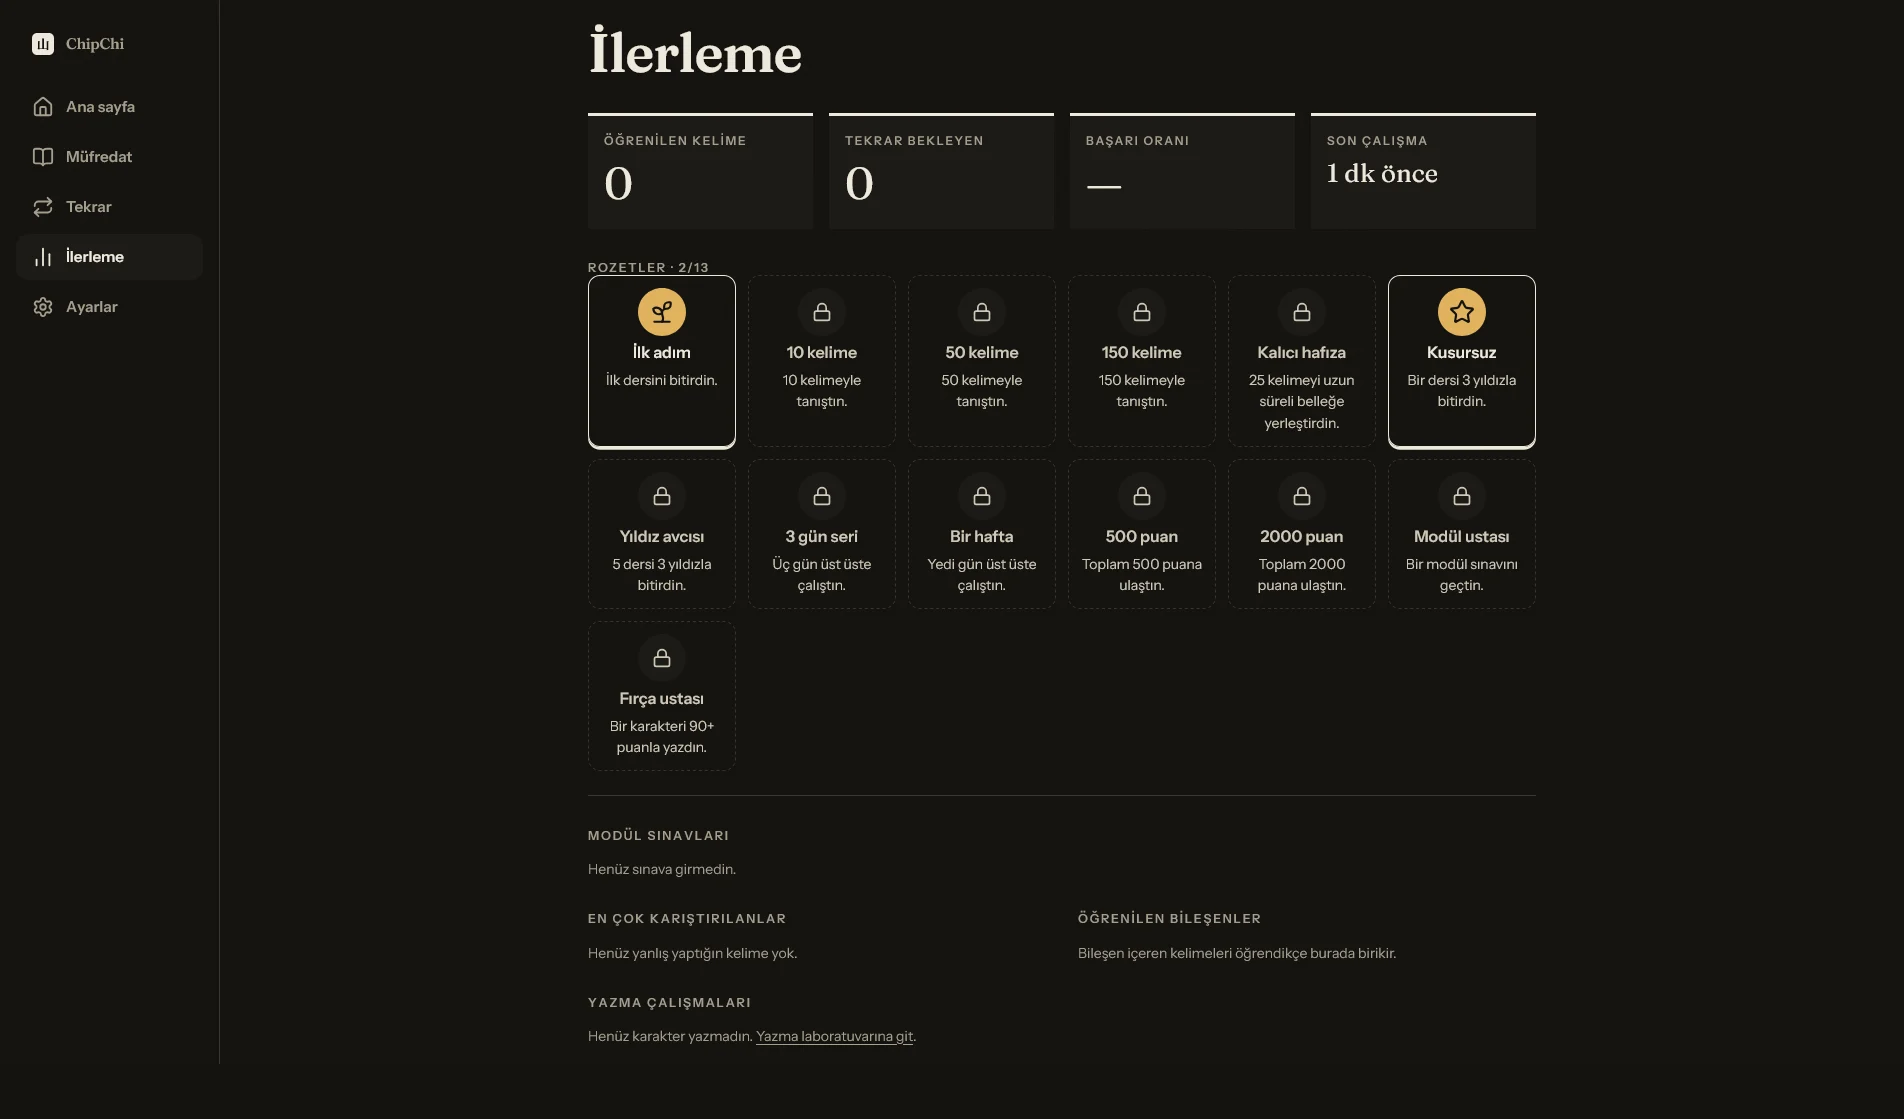The width and height of the screenshot is (1904, 1119).
Task: Follow the Yazma laboratuvarına git link
Action: click(835, 1037)
